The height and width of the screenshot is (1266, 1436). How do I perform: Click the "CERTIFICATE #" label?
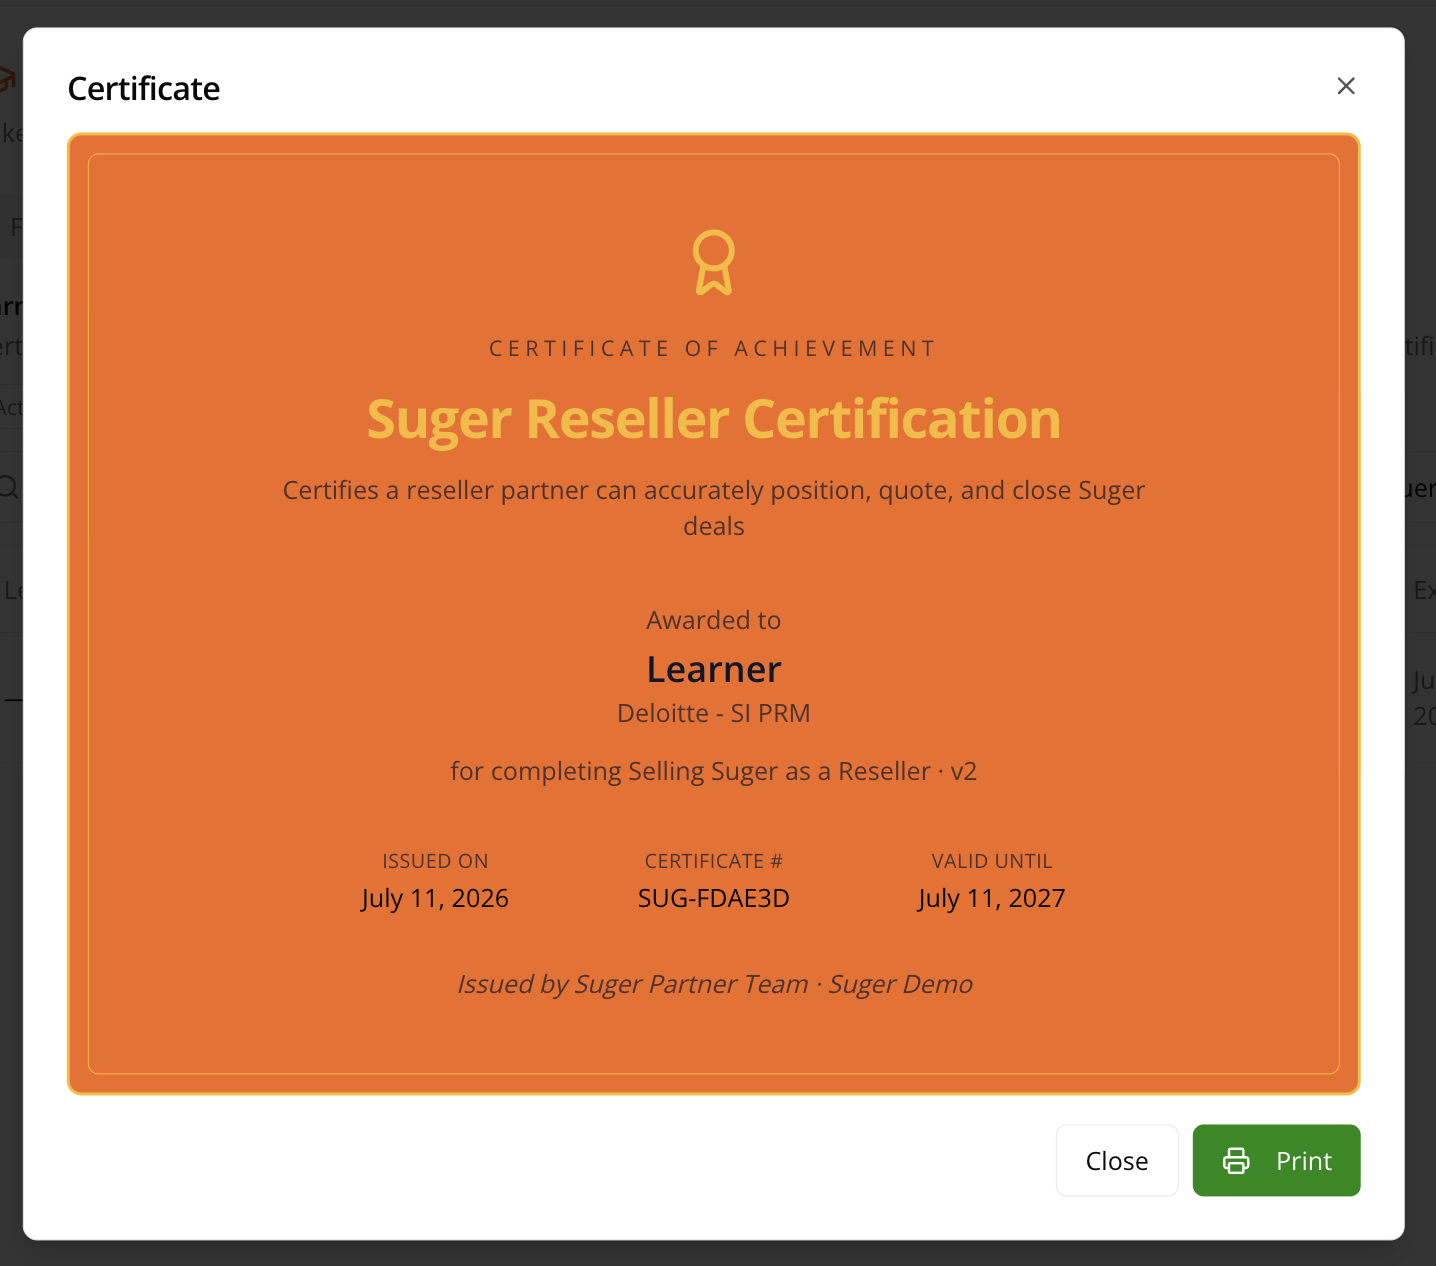(714, 861)
